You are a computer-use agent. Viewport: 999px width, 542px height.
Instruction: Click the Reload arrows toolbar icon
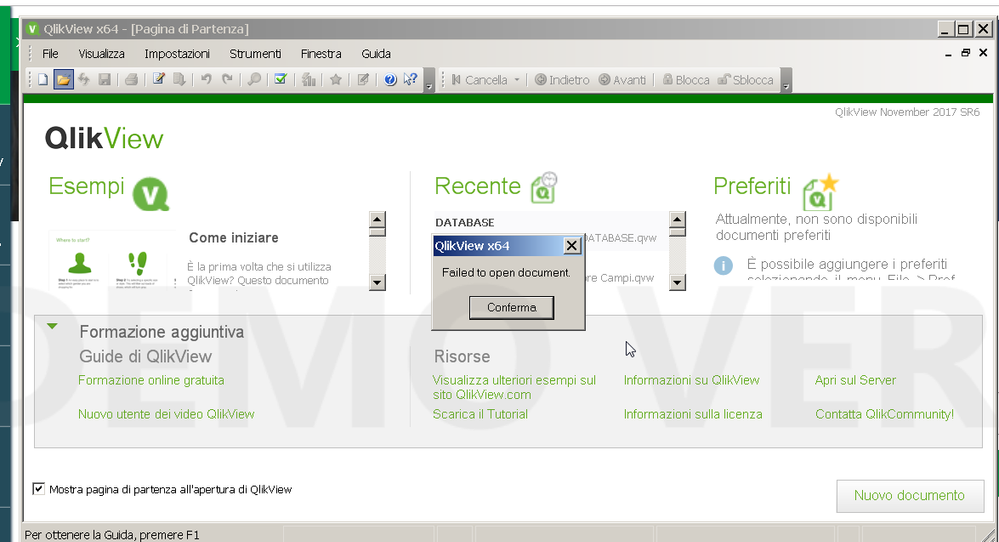pos(84,80)
